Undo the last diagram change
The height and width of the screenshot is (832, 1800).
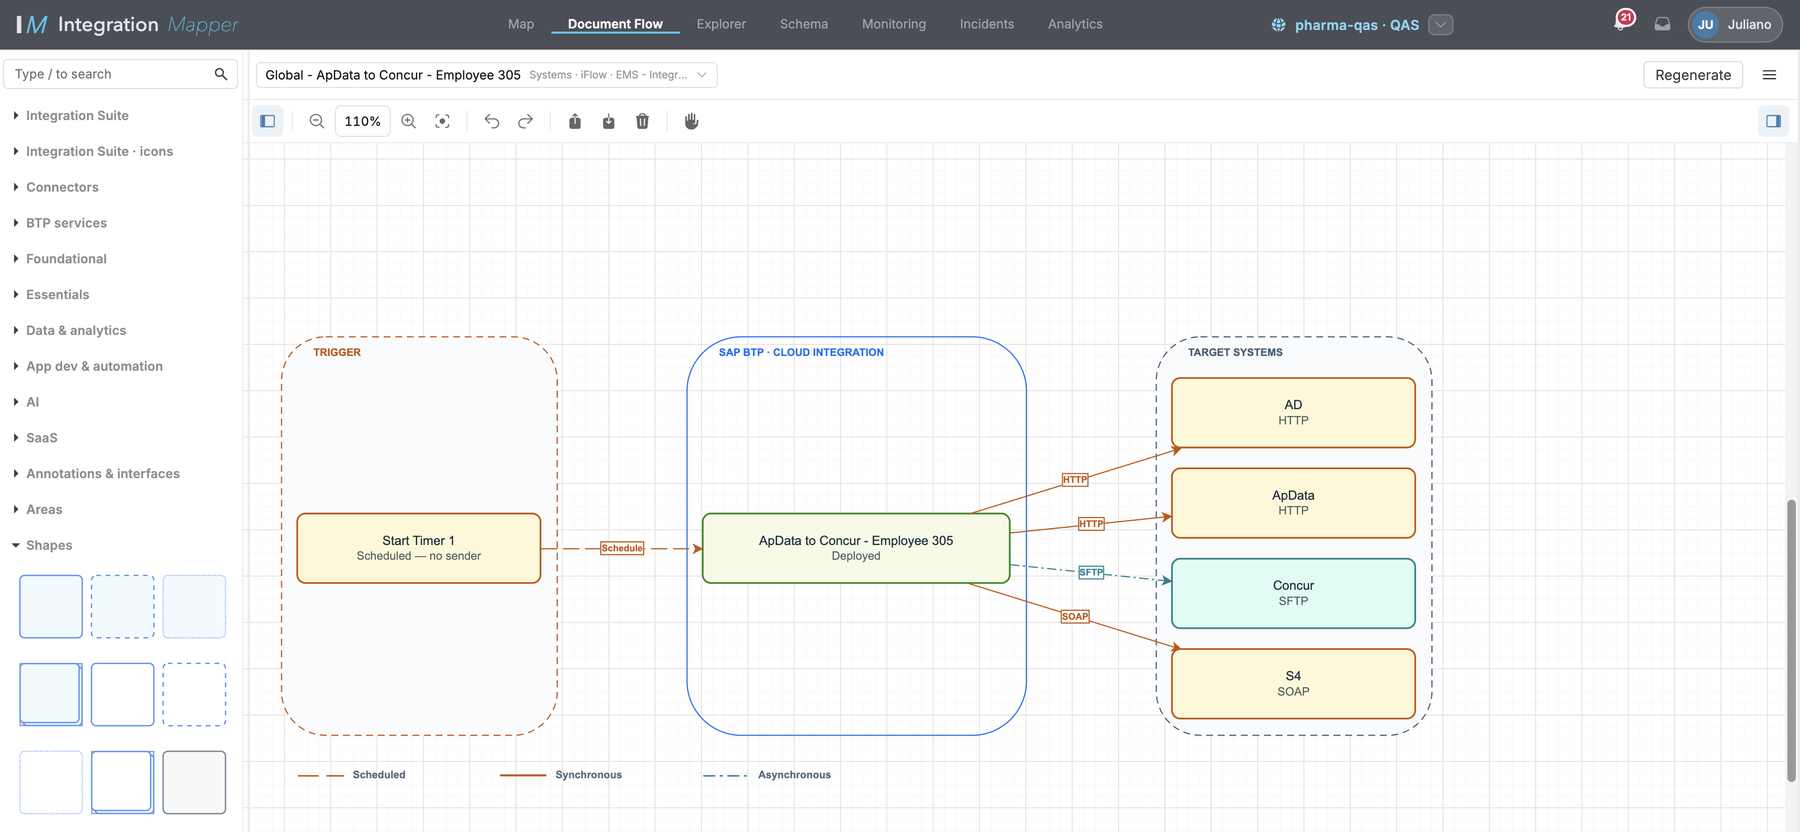(x=492, y=121)
